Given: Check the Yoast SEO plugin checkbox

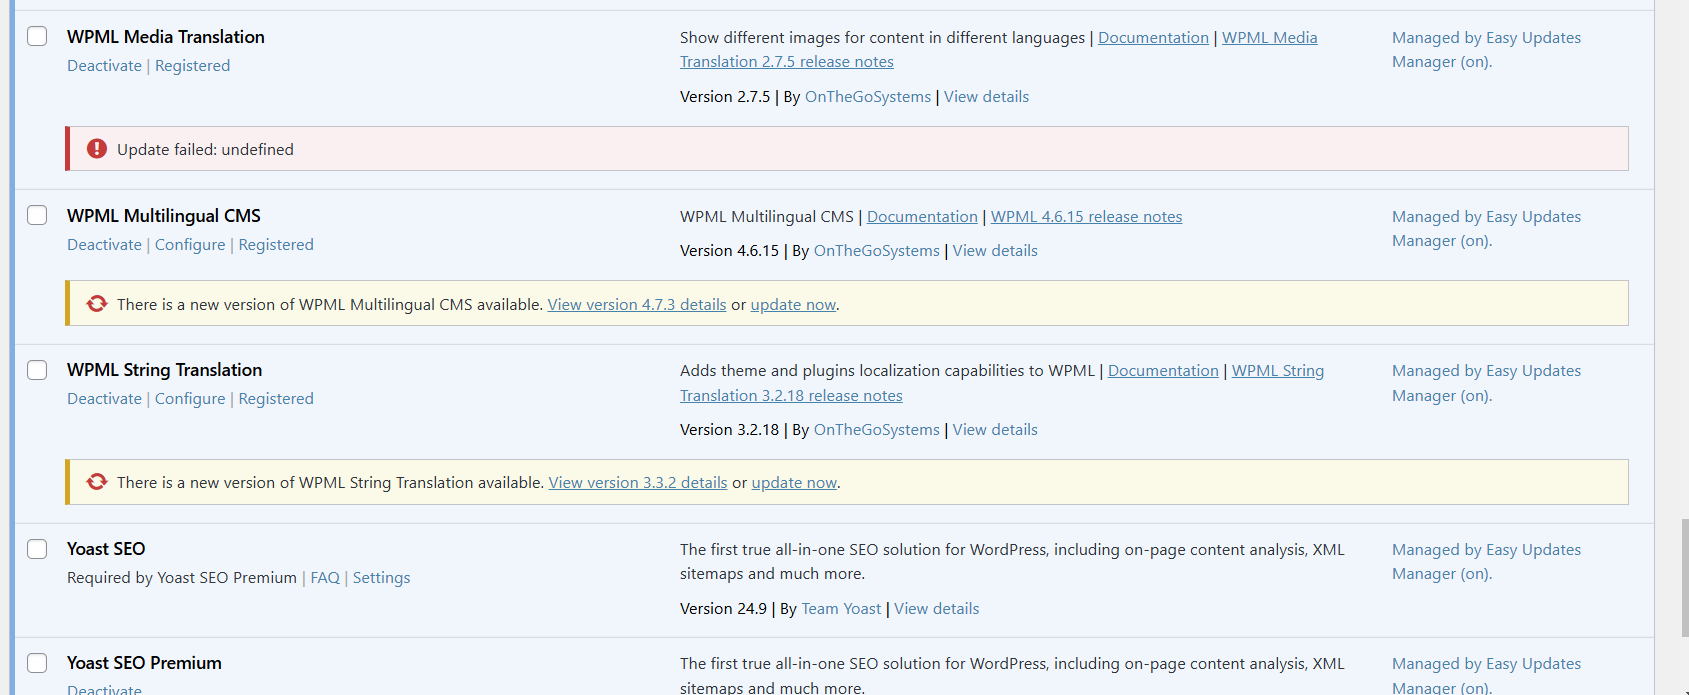Looking at the screenshot, I should pos(37,549).
